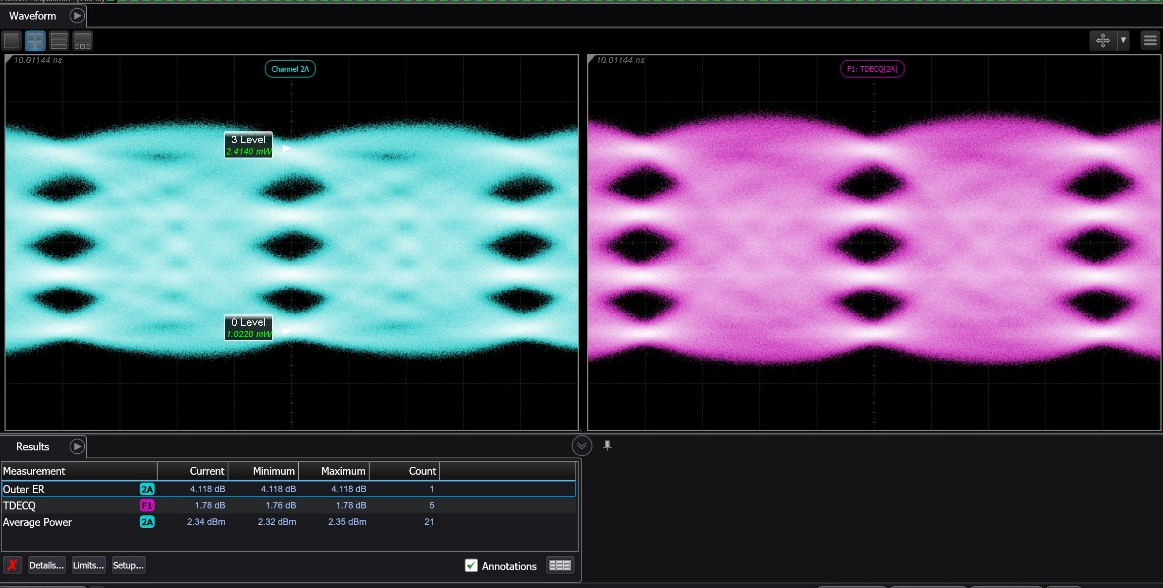Open dropdown arrow next to pan tool
The width and height of the screenshot is (1163, 588).
(x=1123, y=40)
